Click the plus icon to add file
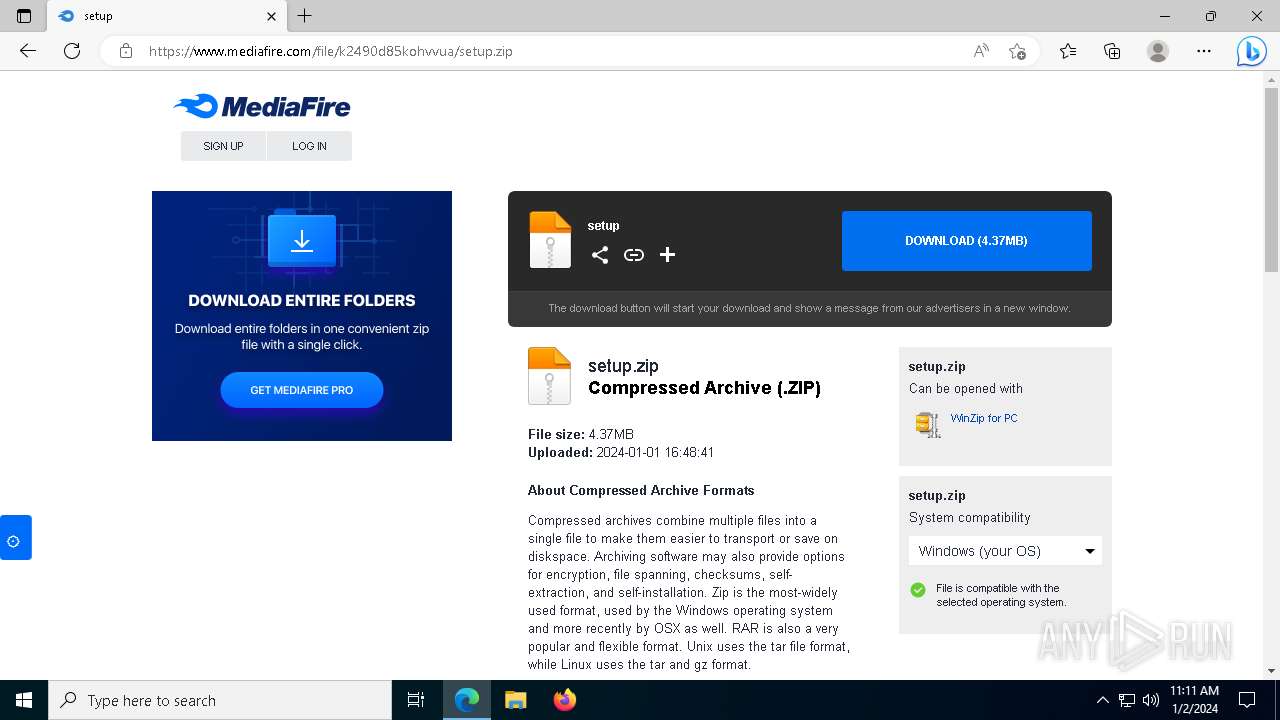This screenshot has width=1280, height=720. click(667, 255)
